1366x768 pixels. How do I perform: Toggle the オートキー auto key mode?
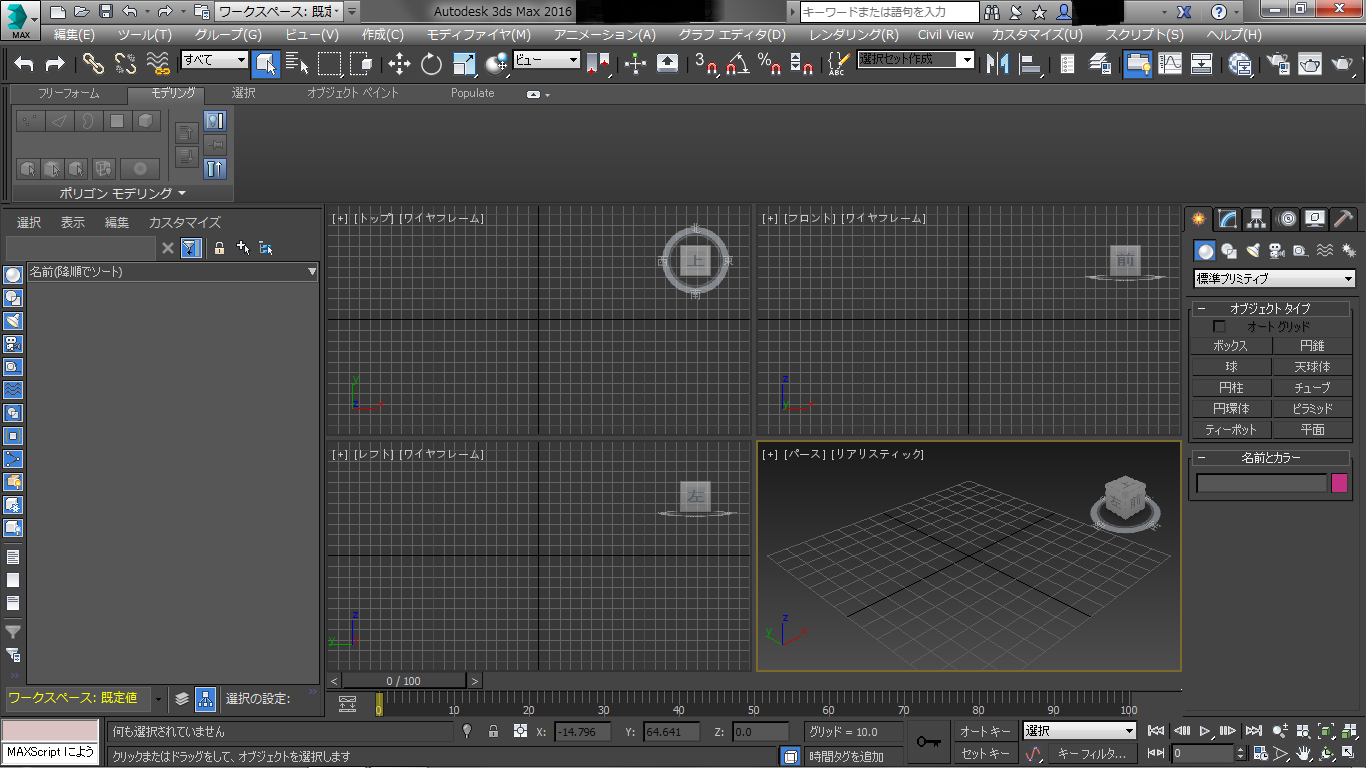click(985, 731)
